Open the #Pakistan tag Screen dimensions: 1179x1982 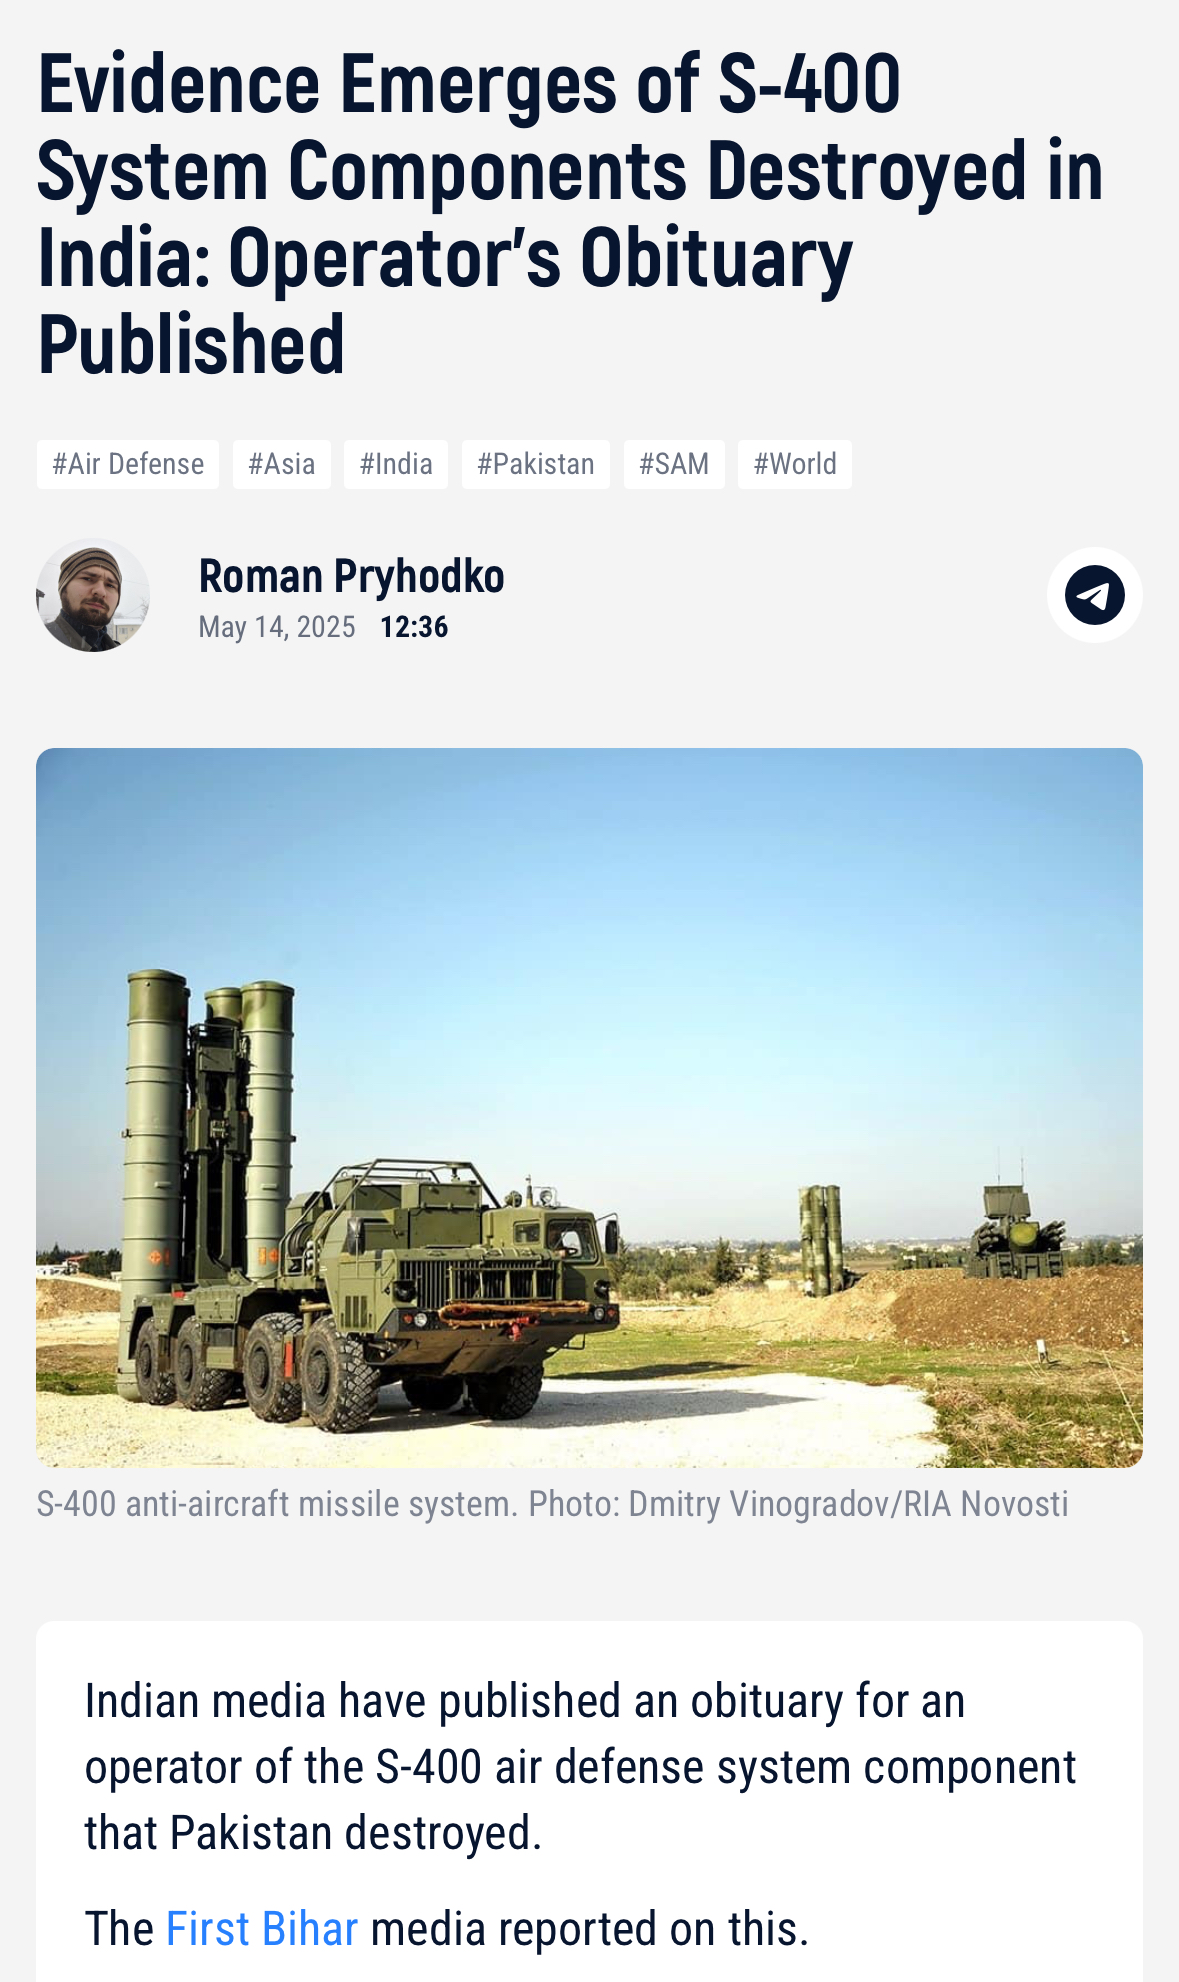pos(536,464)
